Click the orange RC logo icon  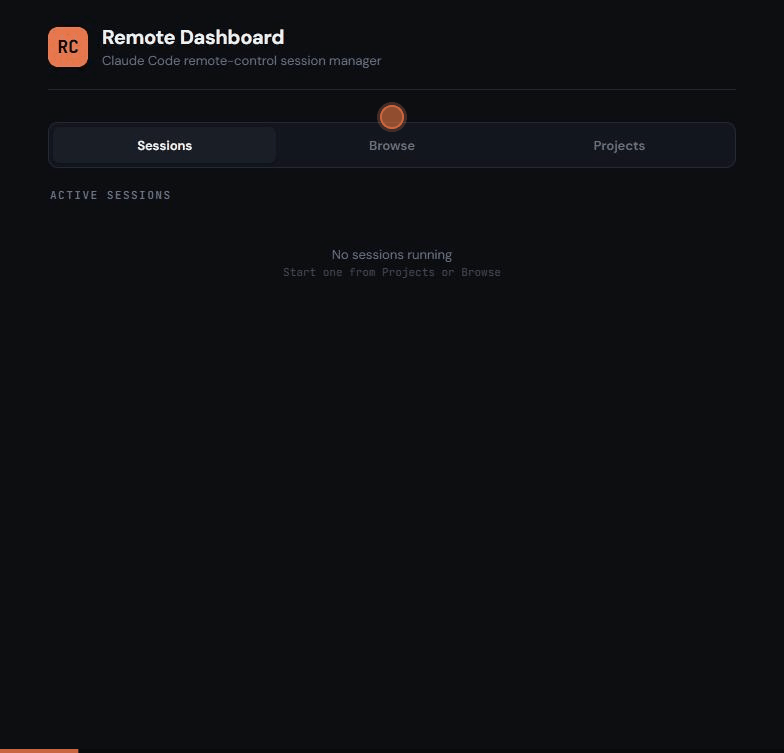pos(68,47)
